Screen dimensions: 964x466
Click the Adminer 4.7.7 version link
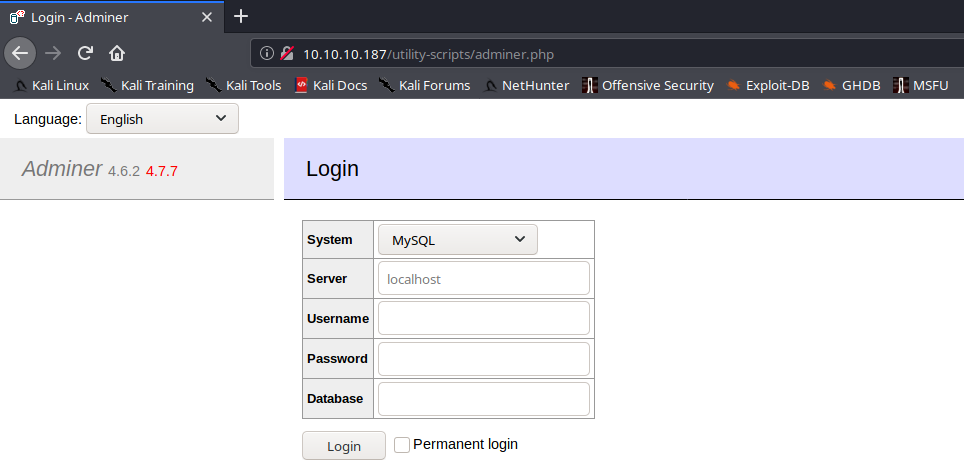click(161, 171)
